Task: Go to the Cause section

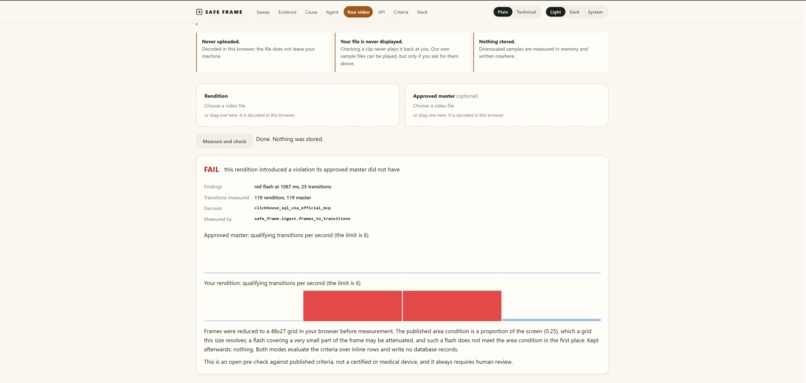Action: tap(311, 12)
